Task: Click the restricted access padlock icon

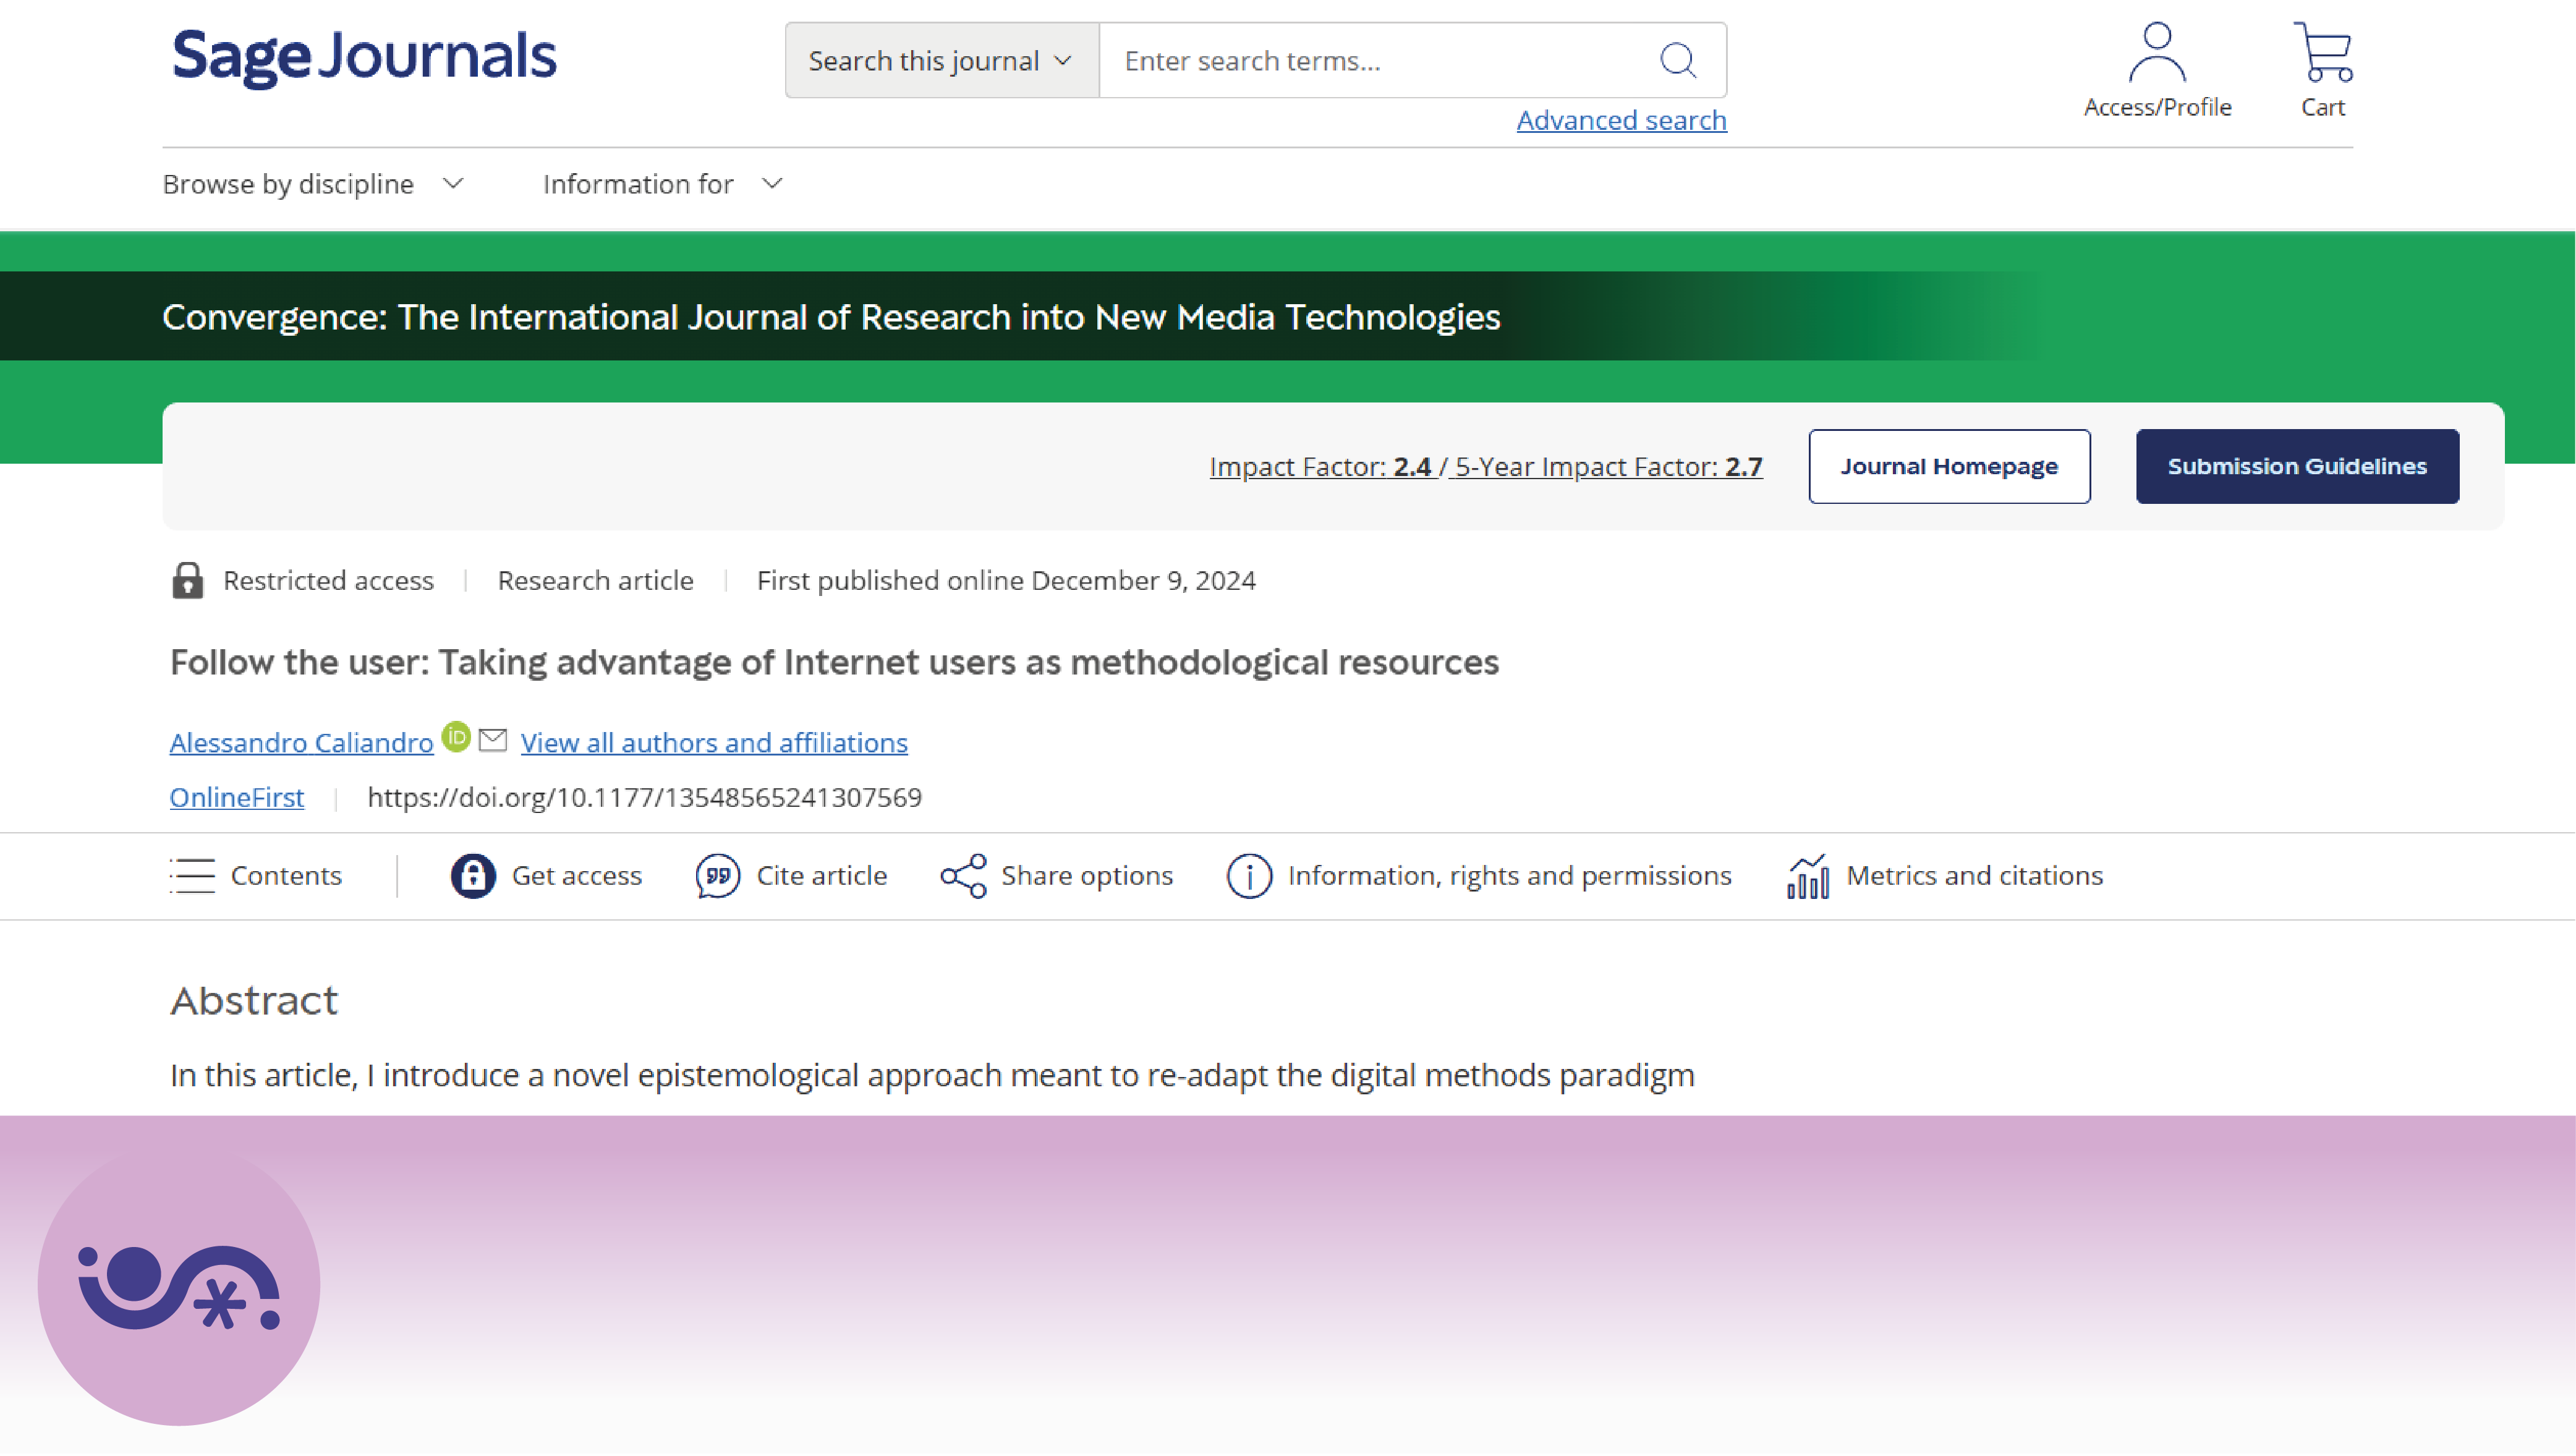Action: tap(187, 580)
